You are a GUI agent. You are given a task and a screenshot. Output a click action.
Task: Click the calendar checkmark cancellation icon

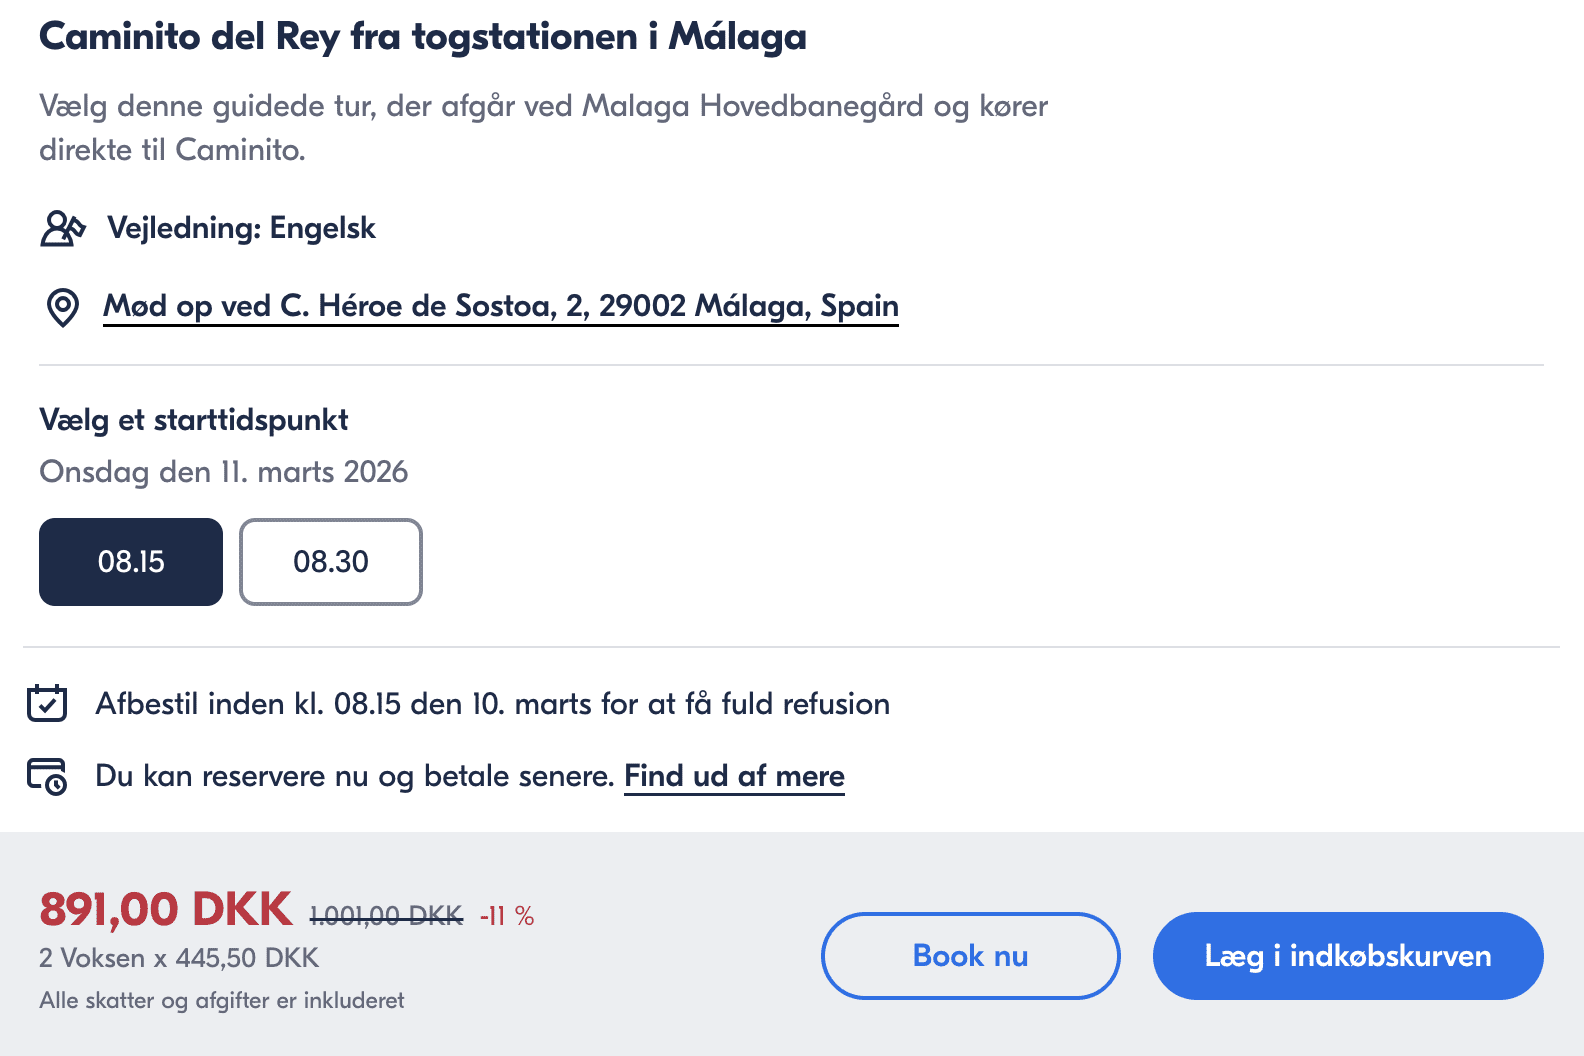click(x=47, y=703)
